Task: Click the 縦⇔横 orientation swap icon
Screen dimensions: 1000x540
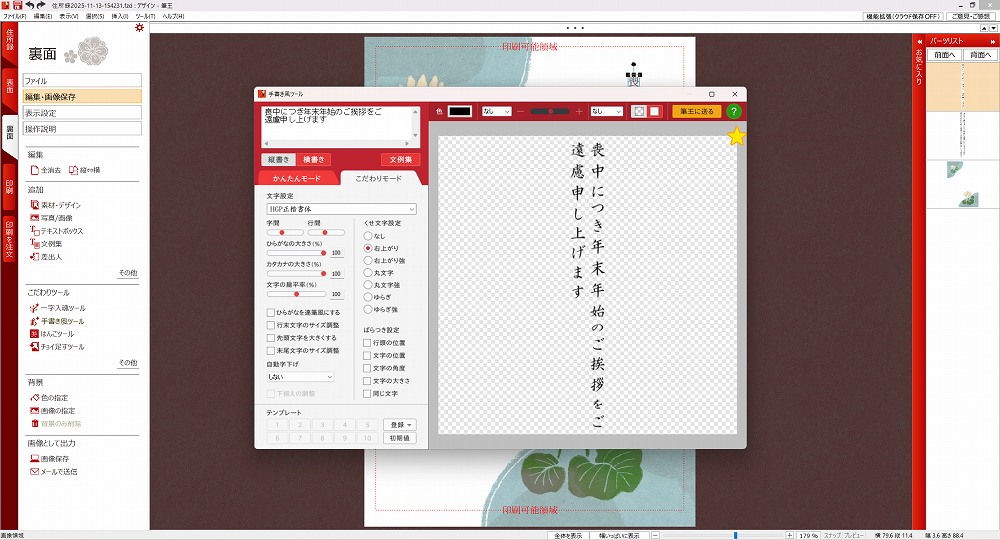Action: pyautogui.click(x=73, y=170)
